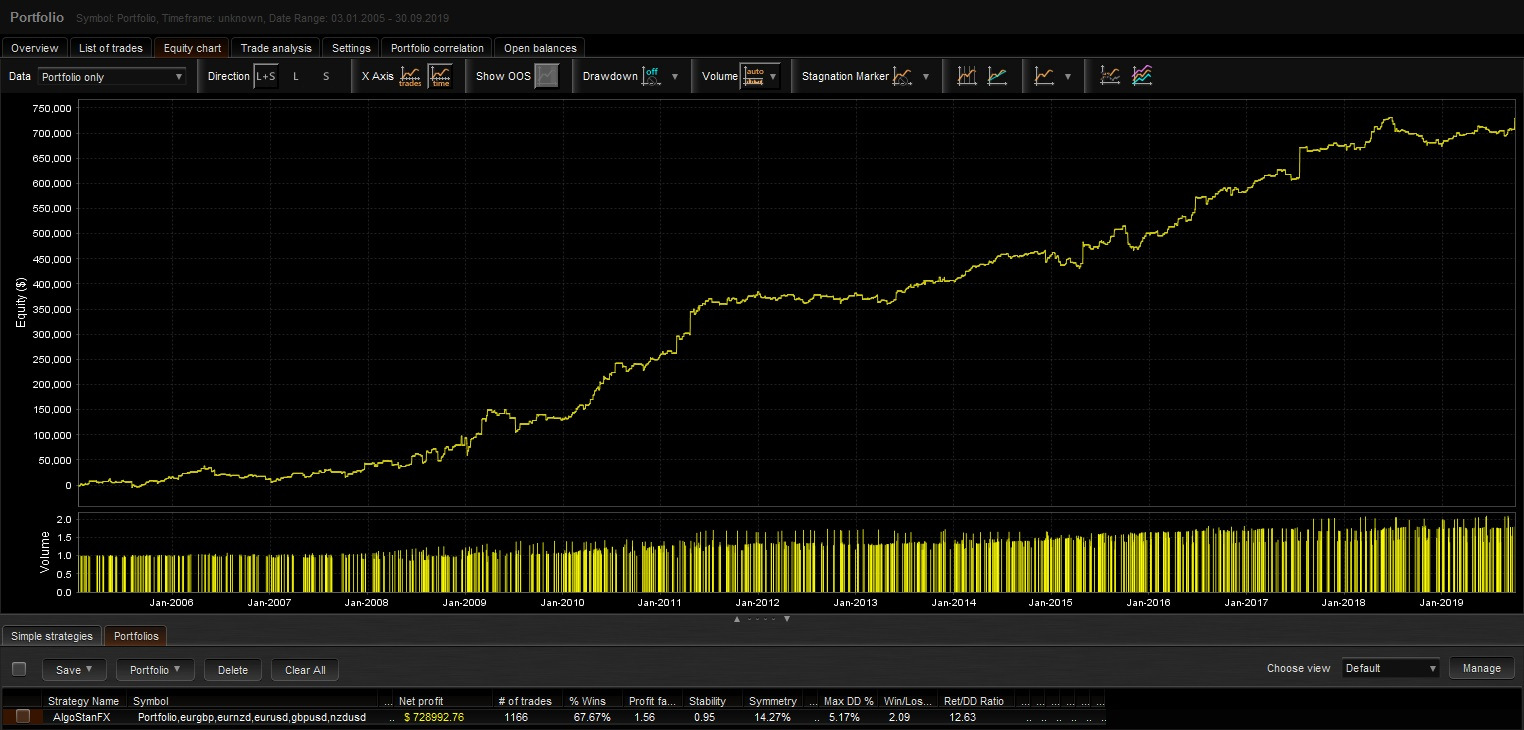The width and height of the screenshot is (1524, 730).
Task: Expand the Save dropdown button
Action: 75,669
